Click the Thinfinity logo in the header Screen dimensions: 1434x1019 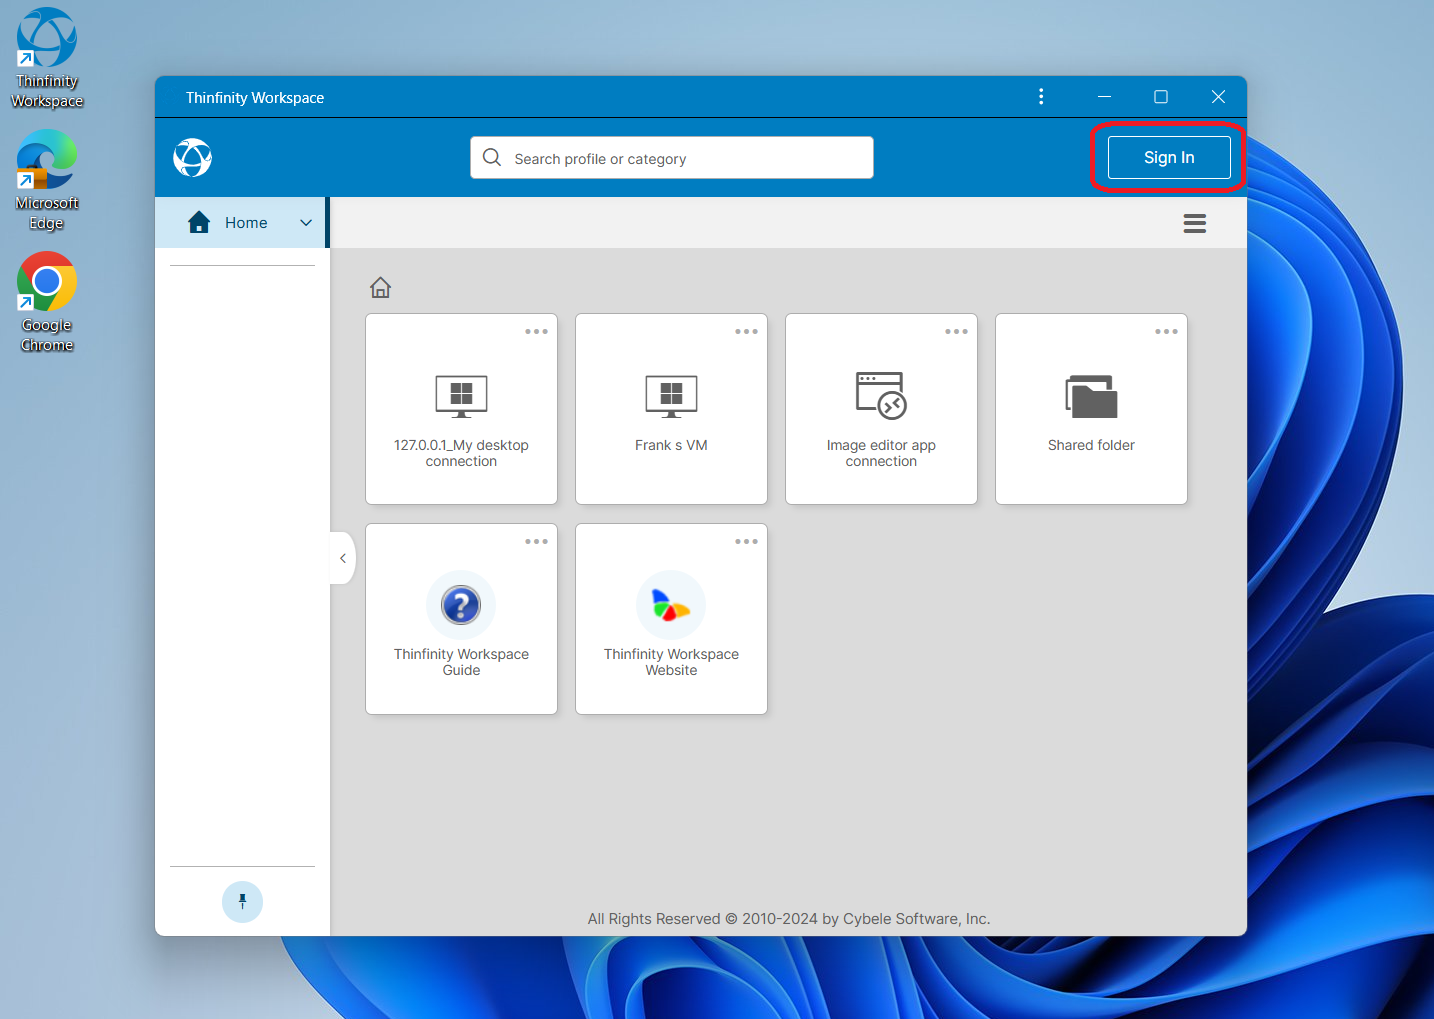(192, 157)
